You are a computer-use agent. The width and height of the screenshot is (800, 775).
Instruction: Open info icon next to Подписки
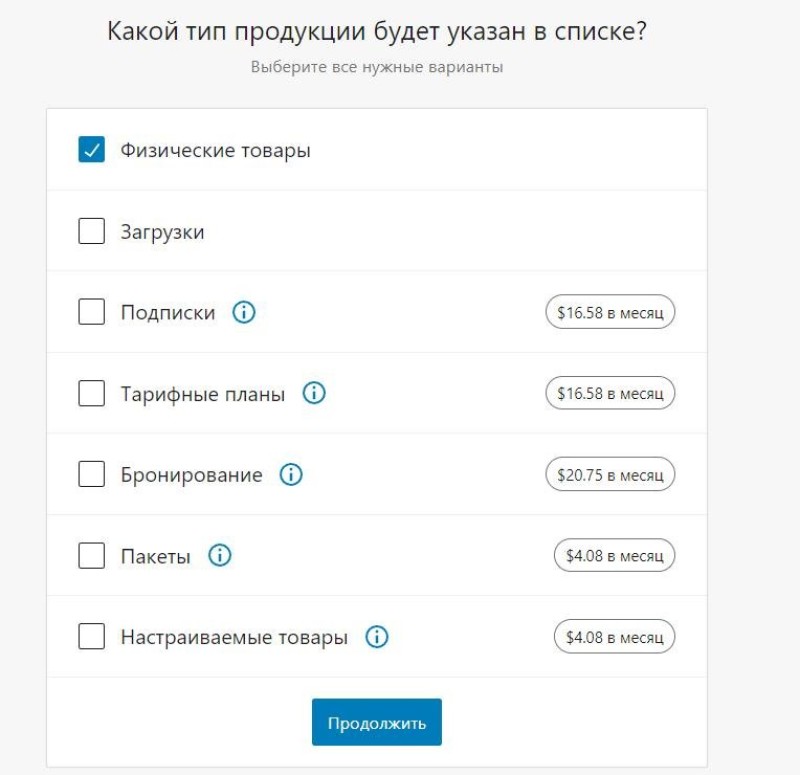pyautogui.click(x=244, y=312)
